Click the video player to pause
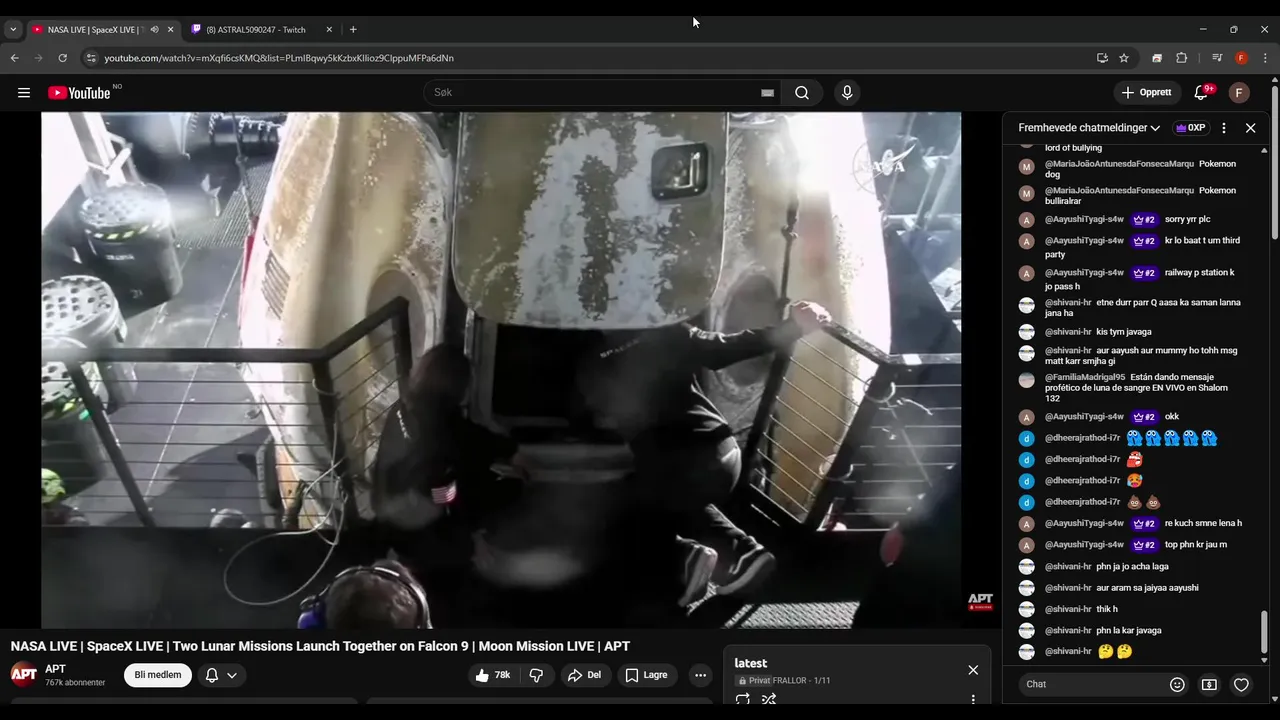Viewport: 1280px width, 720px height. (x=501, y=370)
